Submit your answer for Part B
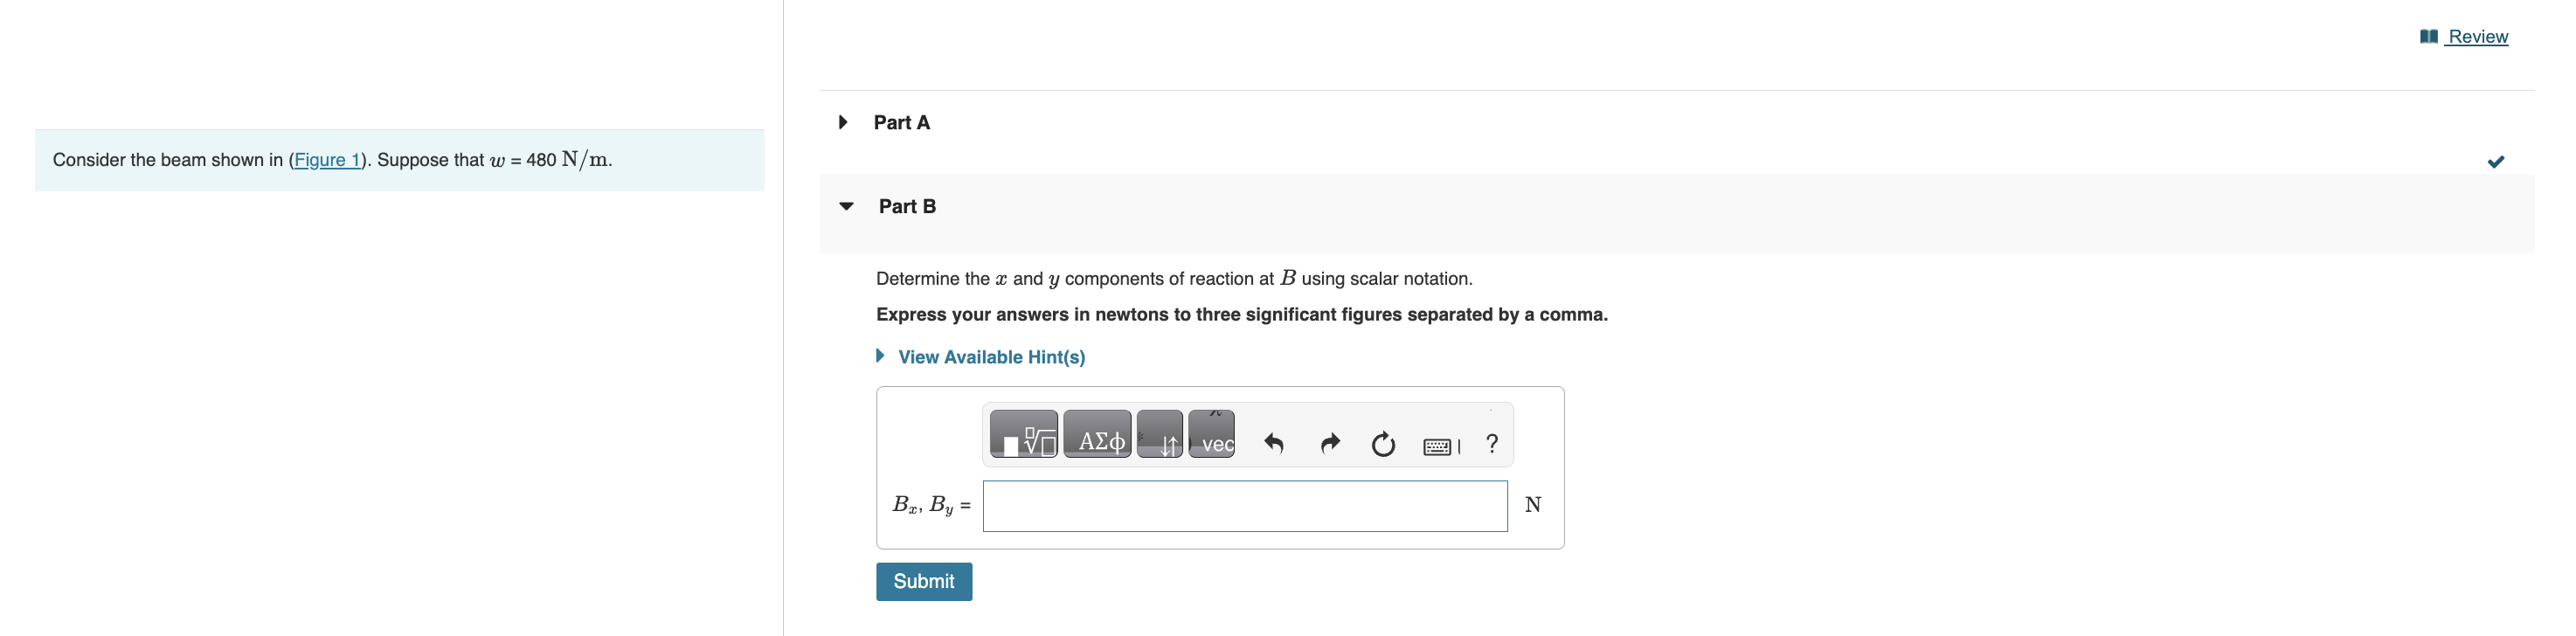The image size is (2576, 636). [923, 581]
